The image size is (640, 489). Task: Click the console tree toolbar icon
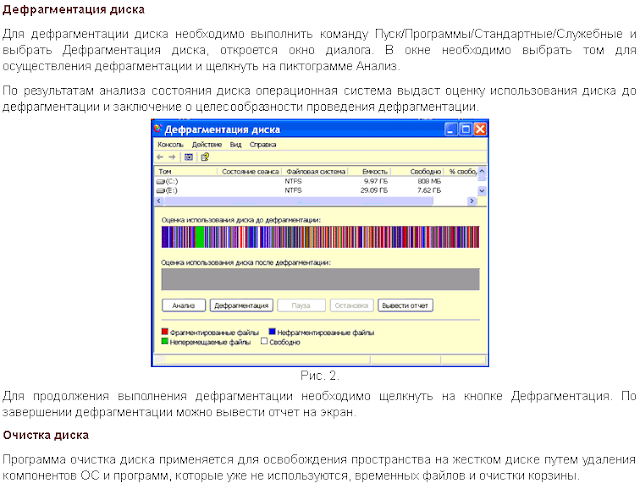tap(189, 157)
